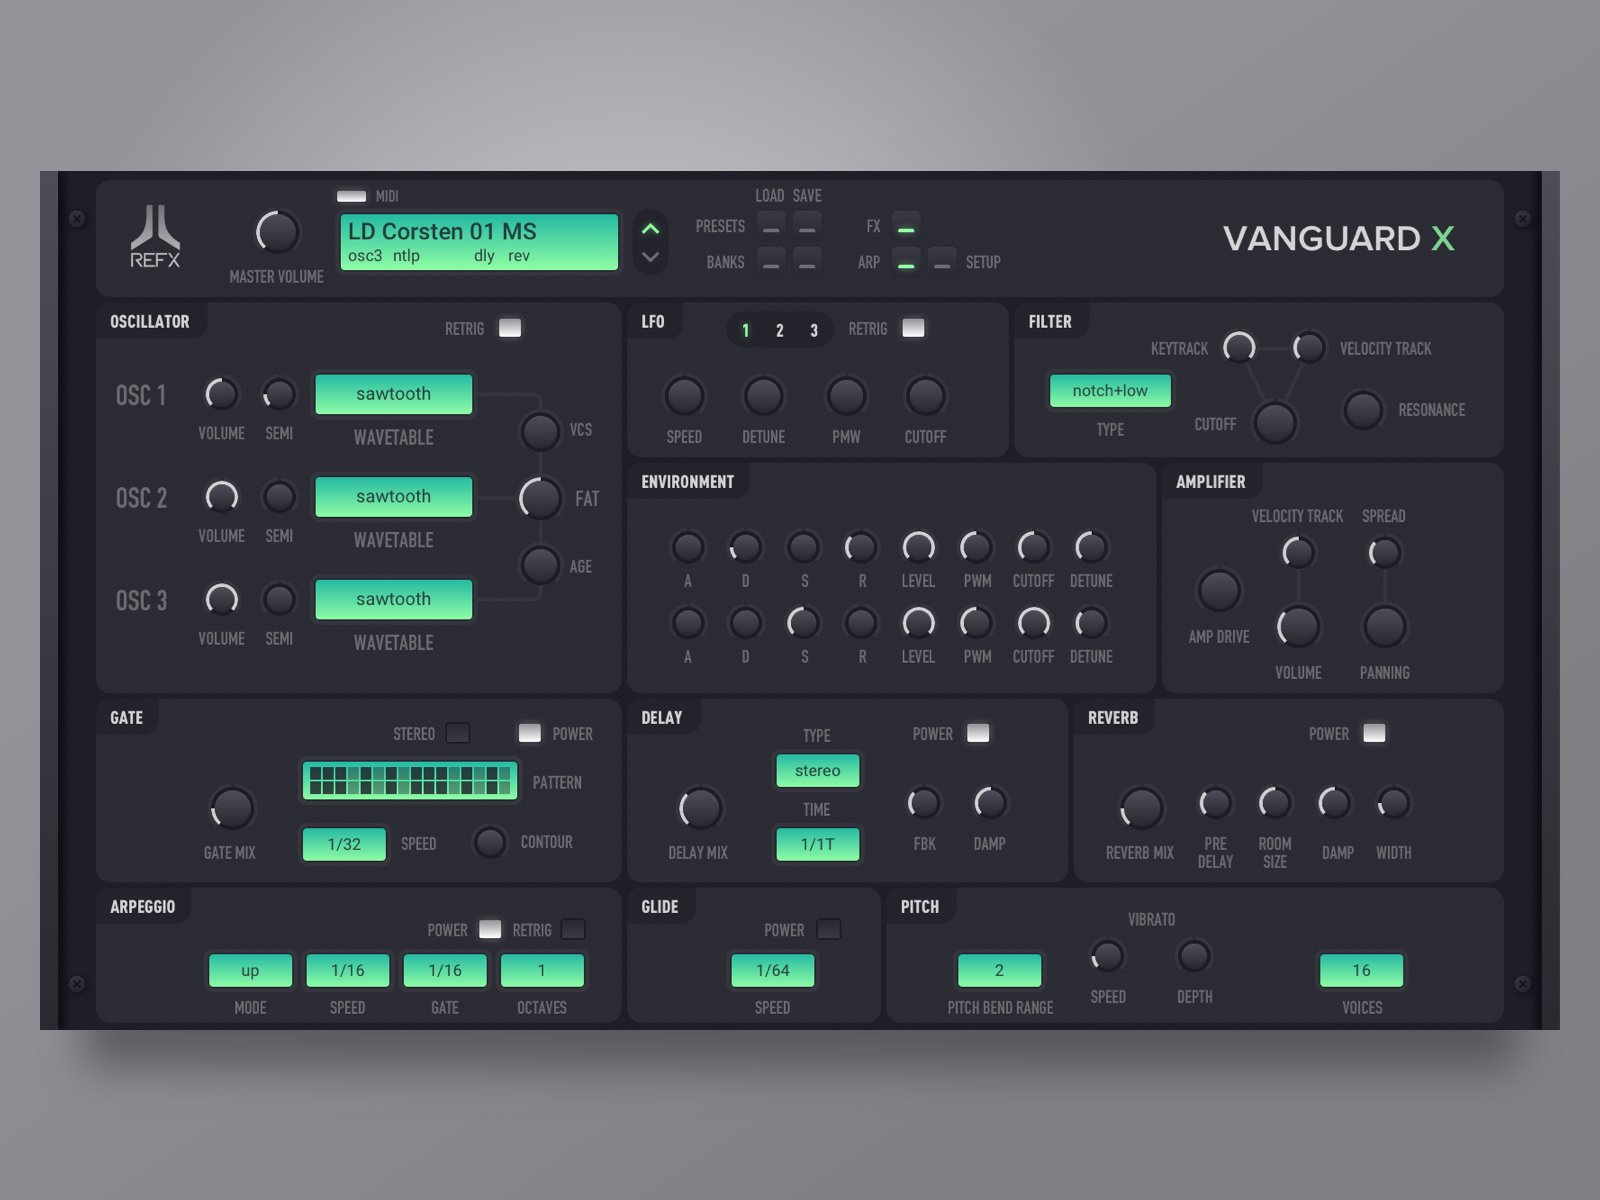Click the MIDI indicator light
Screen dimensions: 1600x1200
click(x=351, y=196)
